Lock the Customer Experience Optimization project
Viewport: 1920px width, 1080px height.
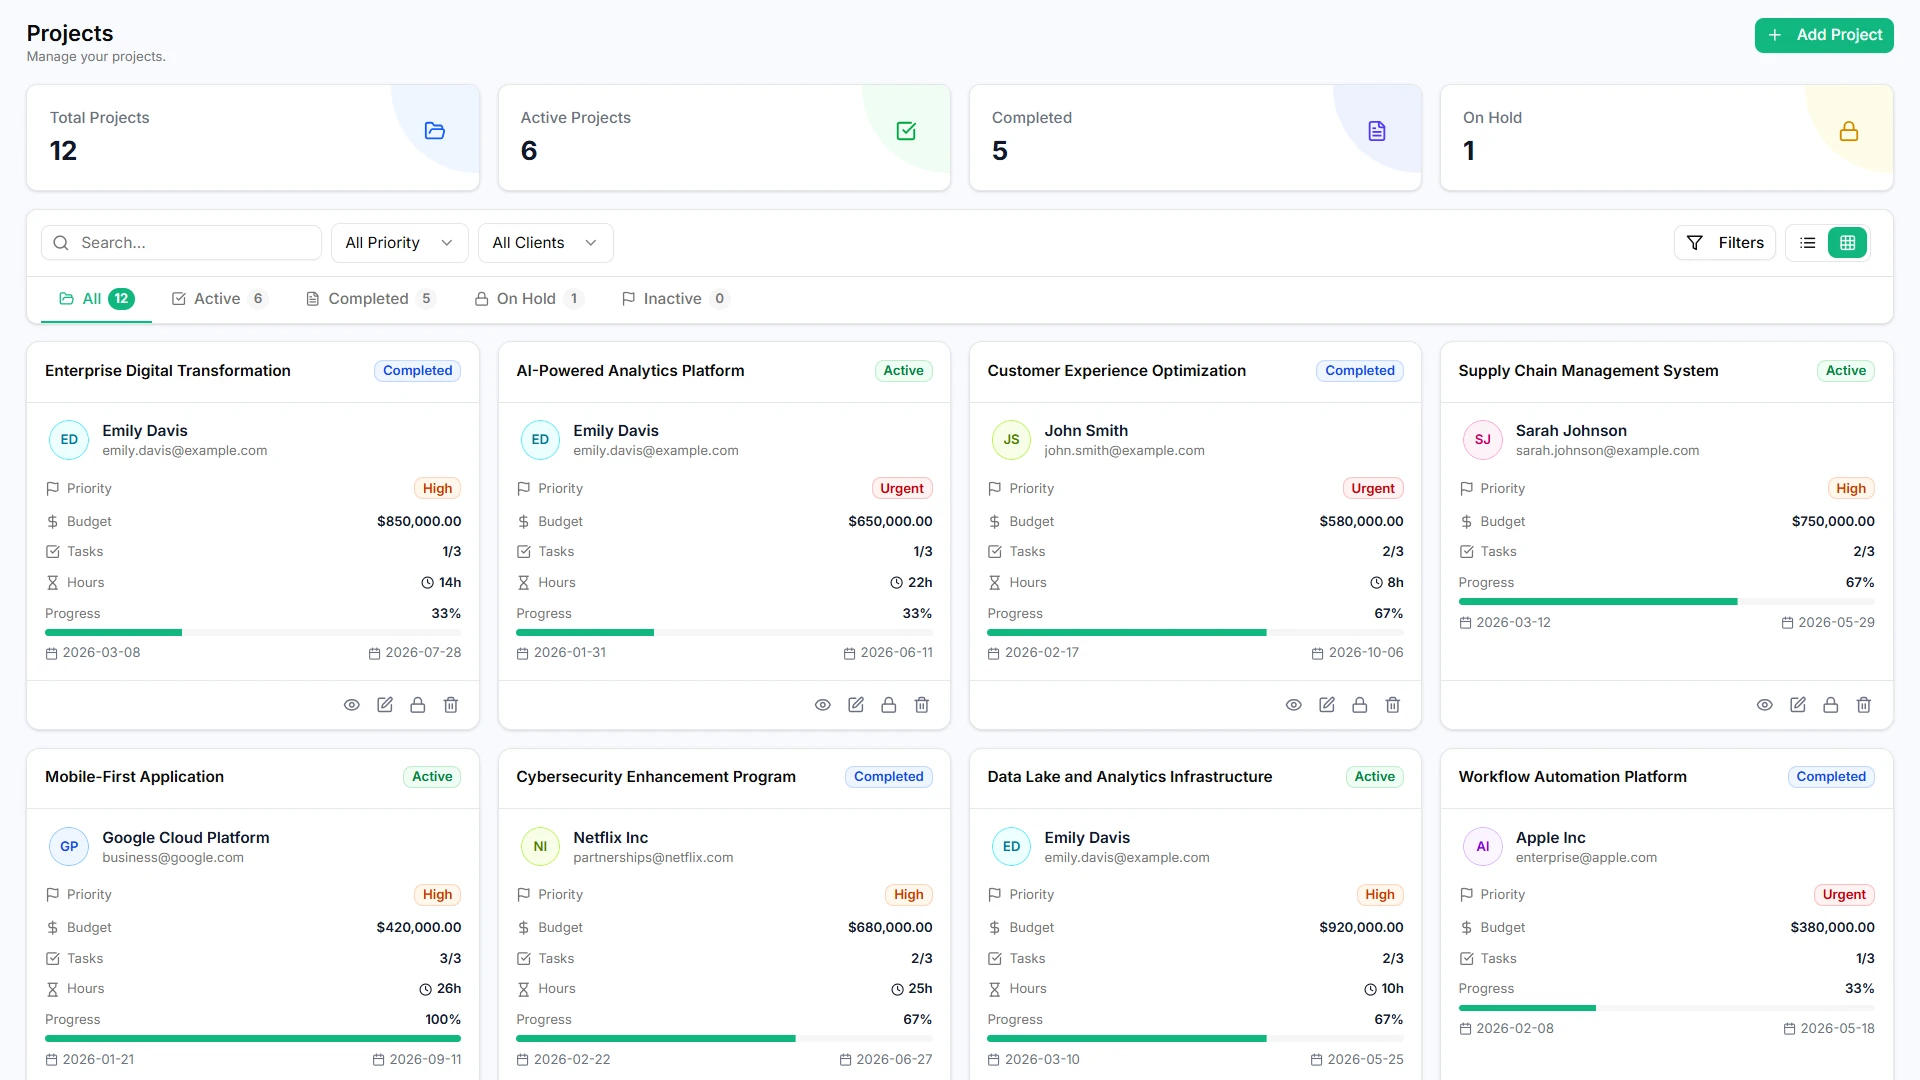tap(1360, 705)
